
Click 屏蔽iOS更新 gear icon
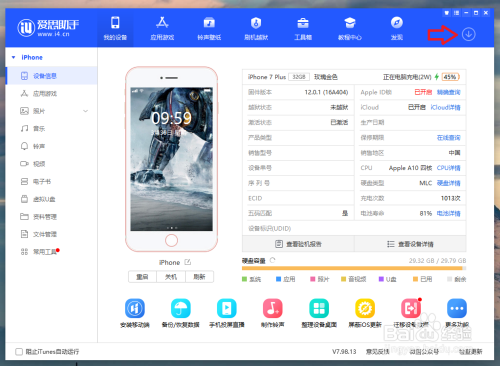point(365,308)
